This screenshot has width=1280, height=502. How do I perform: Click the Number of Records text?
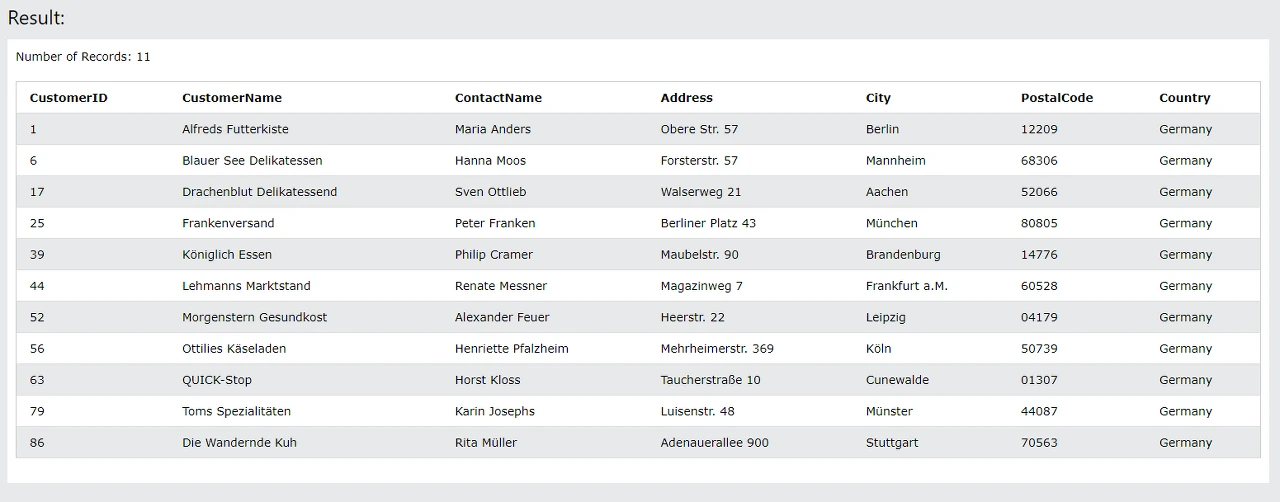pyautogui.click(x=83, y=57)
